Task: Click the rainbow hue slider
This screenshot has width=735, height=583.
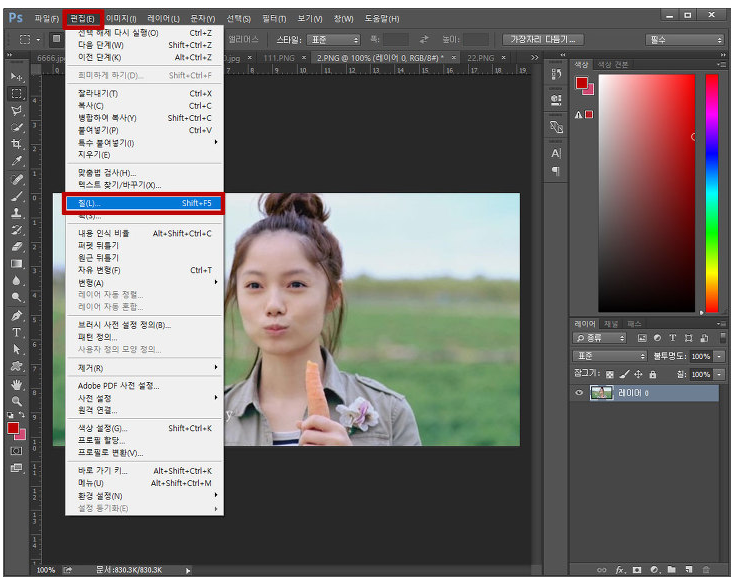Action: tap(712, 193)
